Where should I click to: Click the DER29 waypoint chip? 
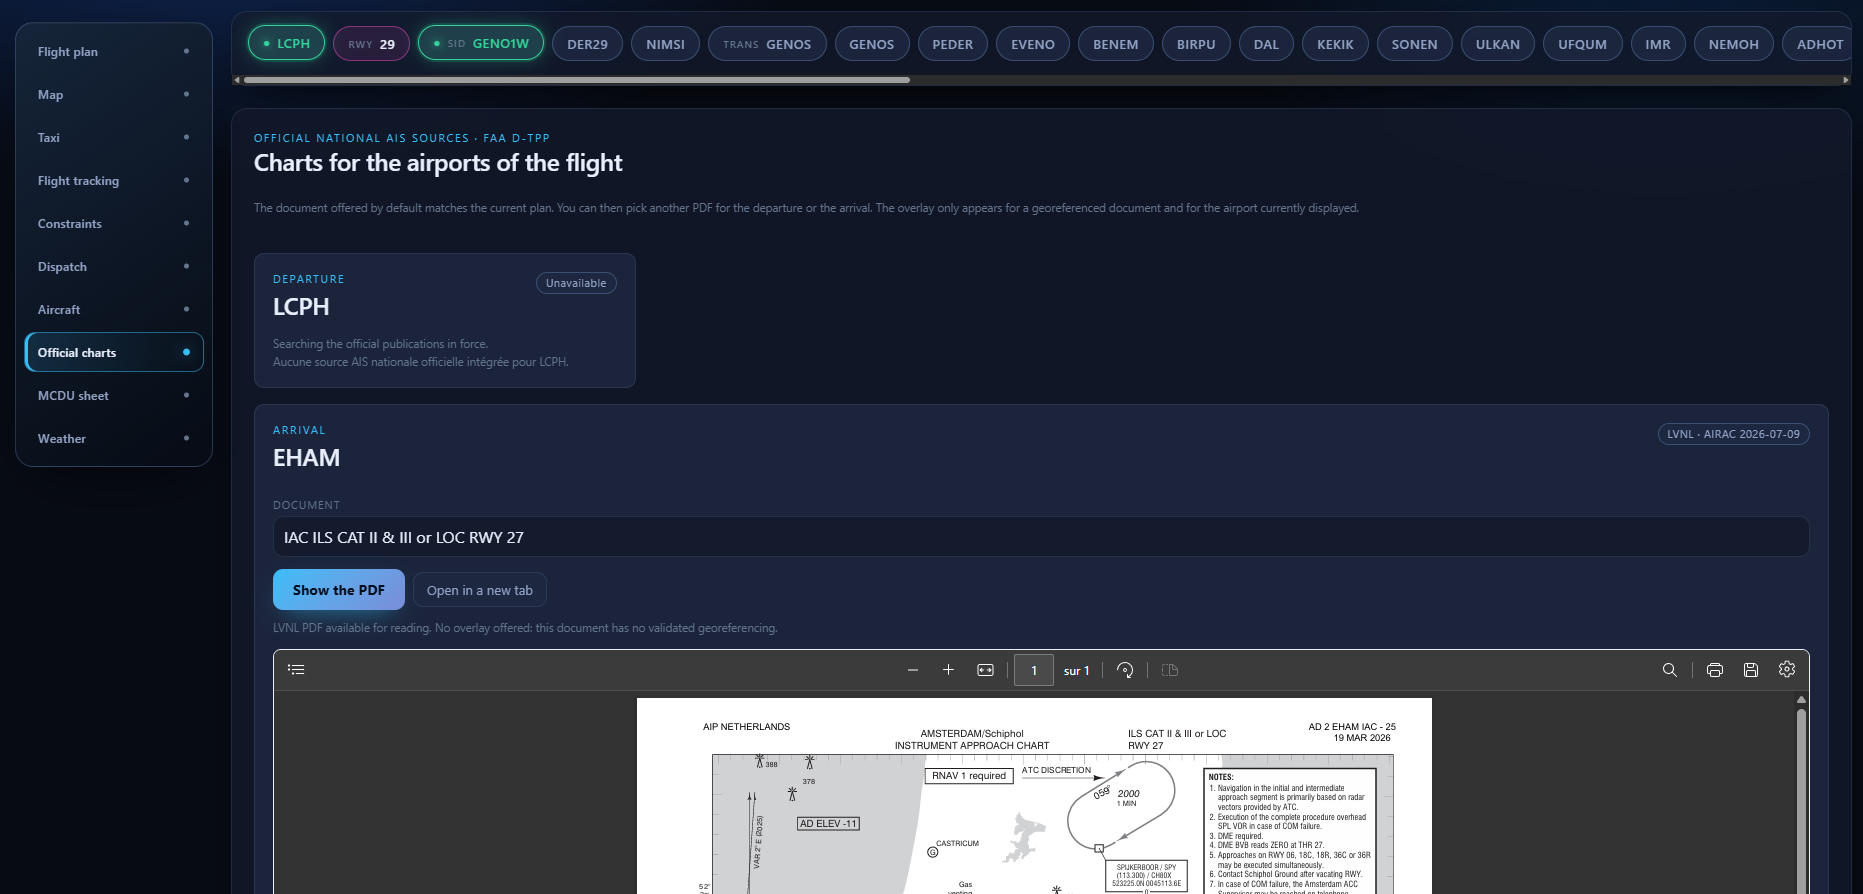click(x=587, y=44)
